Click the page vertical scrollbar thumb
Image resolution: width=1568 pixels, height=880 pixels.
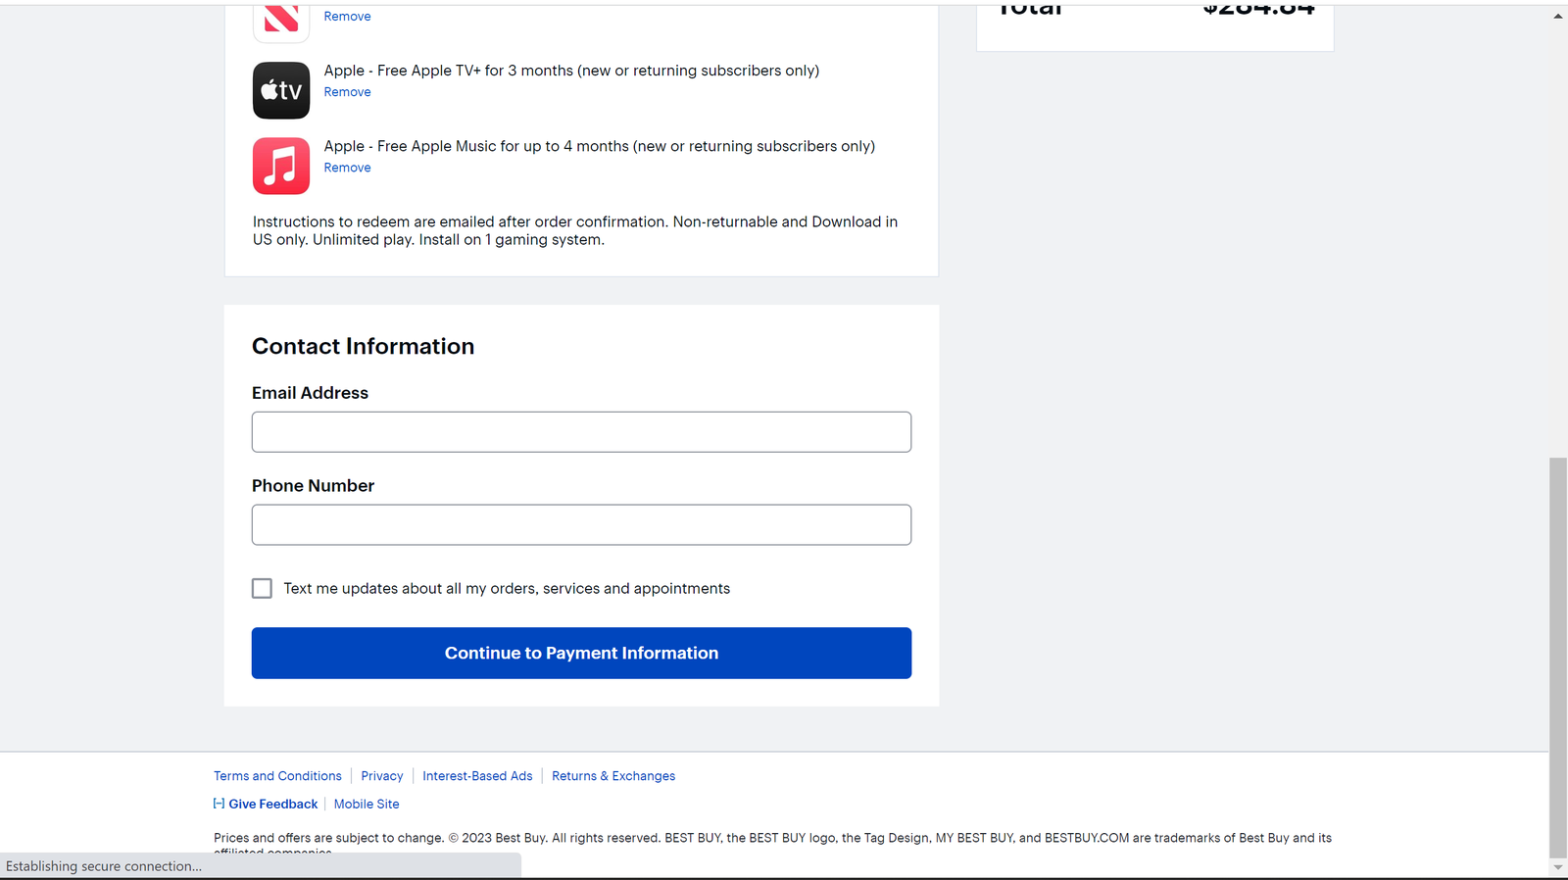coord(1558,657)
